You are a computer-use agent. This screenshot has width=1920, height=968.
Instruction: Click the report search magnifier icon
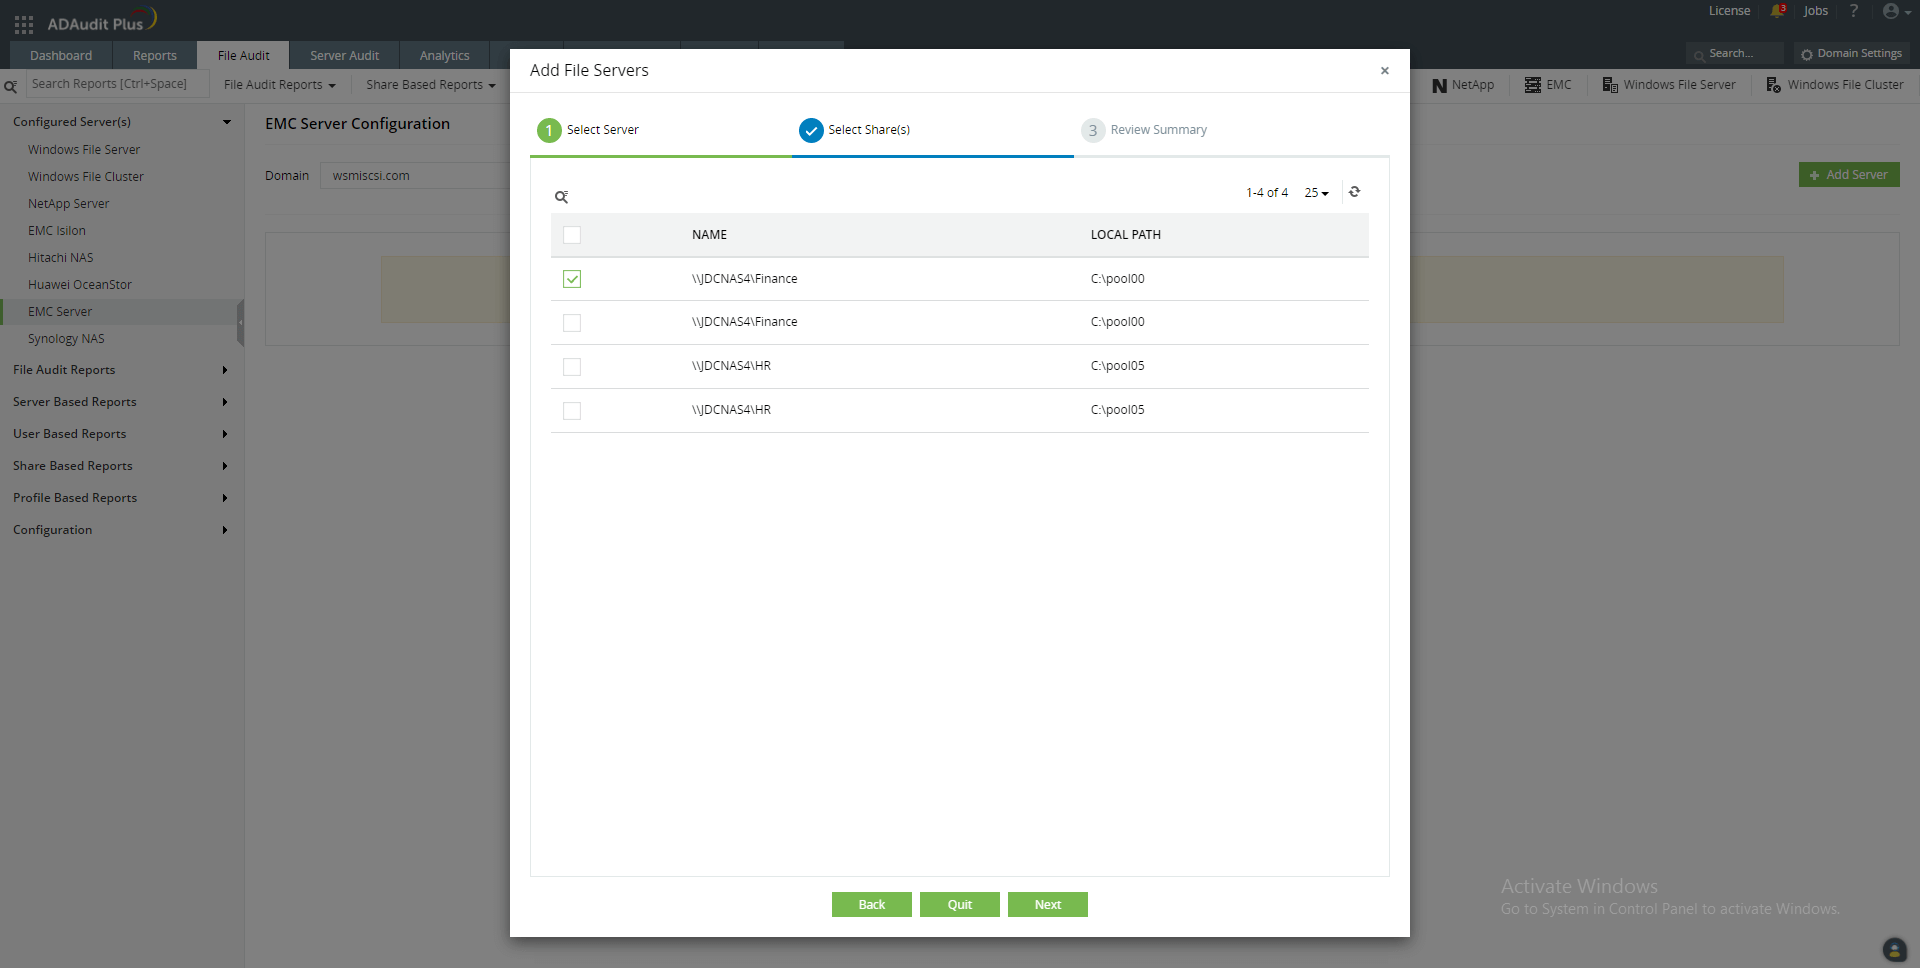coord(11,86)
